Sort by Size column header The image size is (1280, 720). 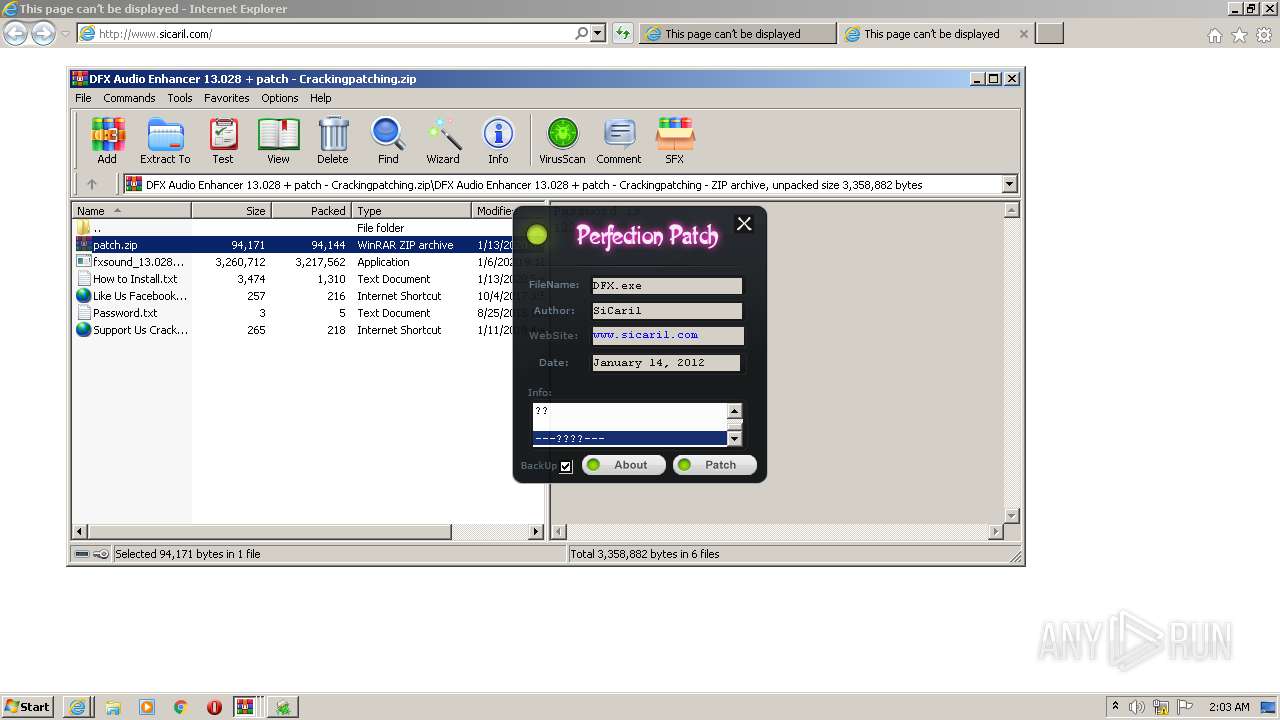click(231, 211)
